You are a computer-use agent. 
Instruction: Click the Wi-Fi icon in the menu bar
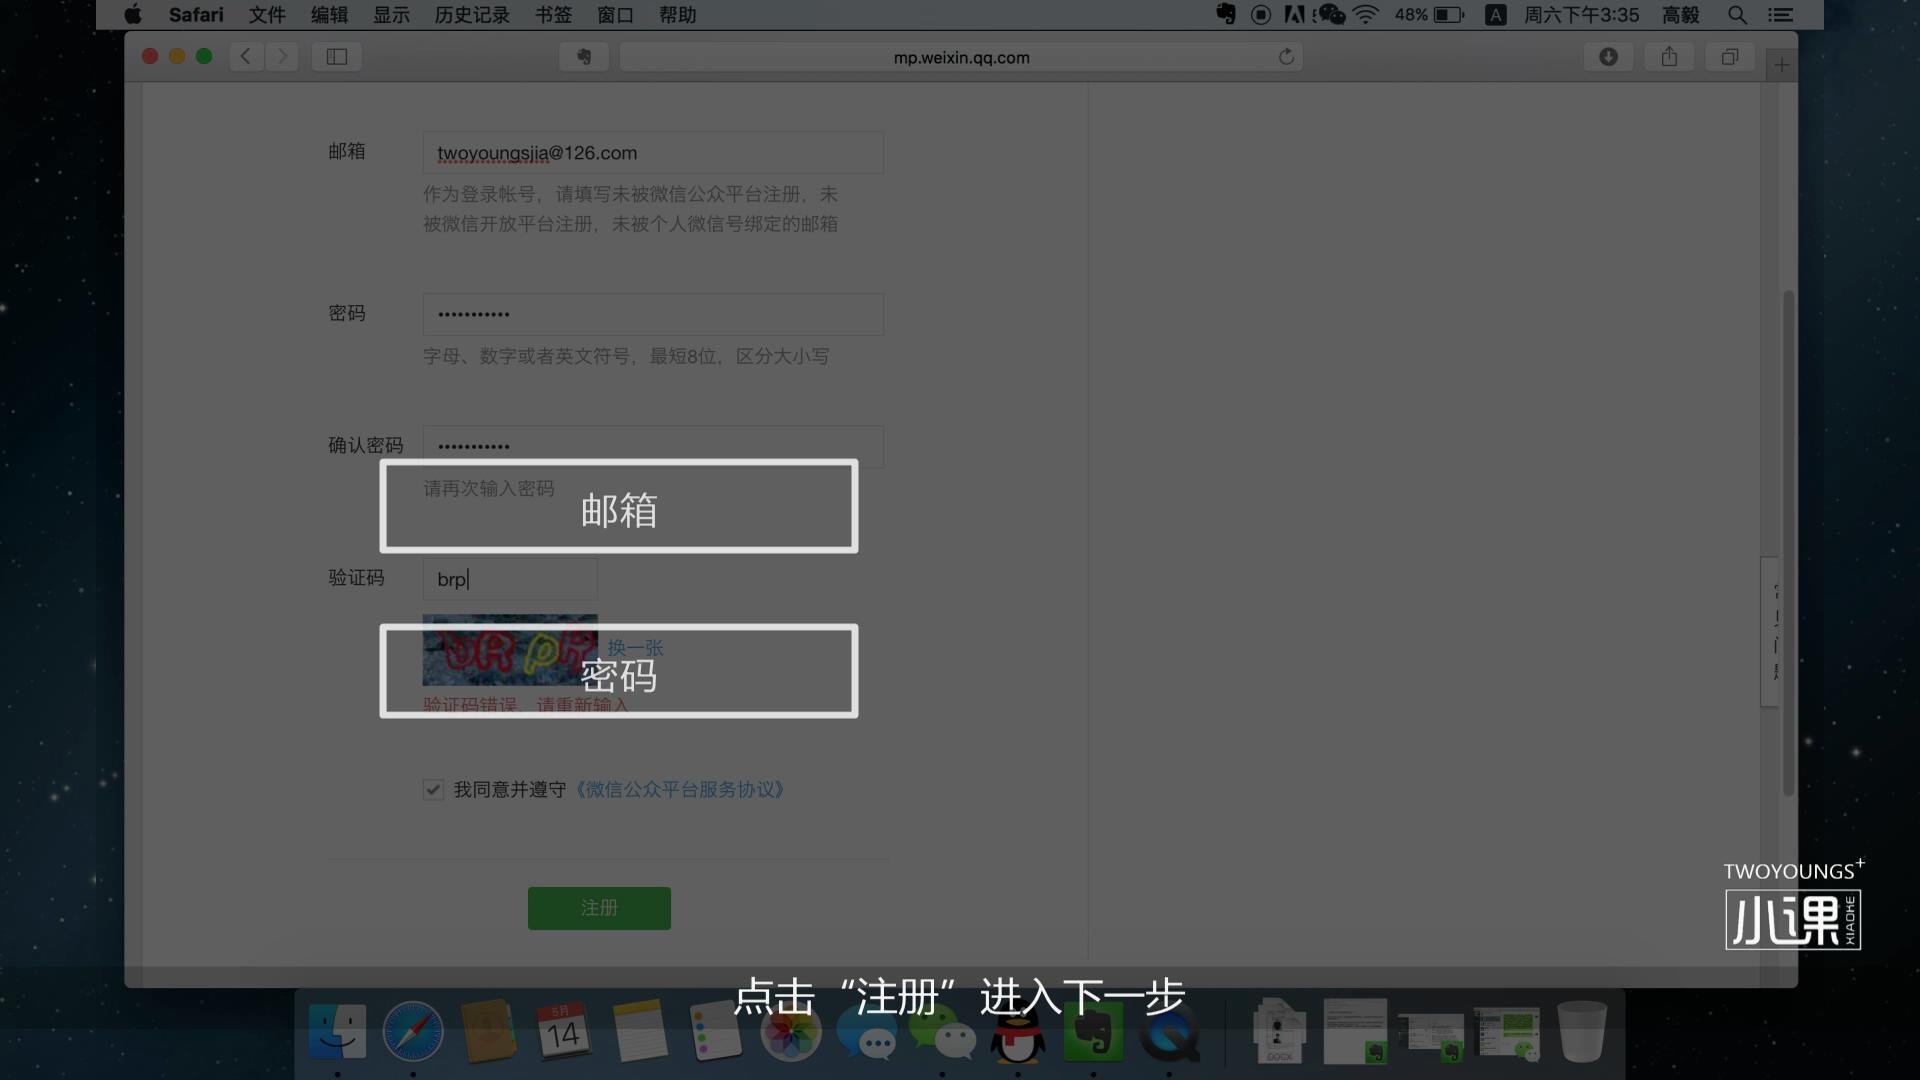tap(1366, 15)
